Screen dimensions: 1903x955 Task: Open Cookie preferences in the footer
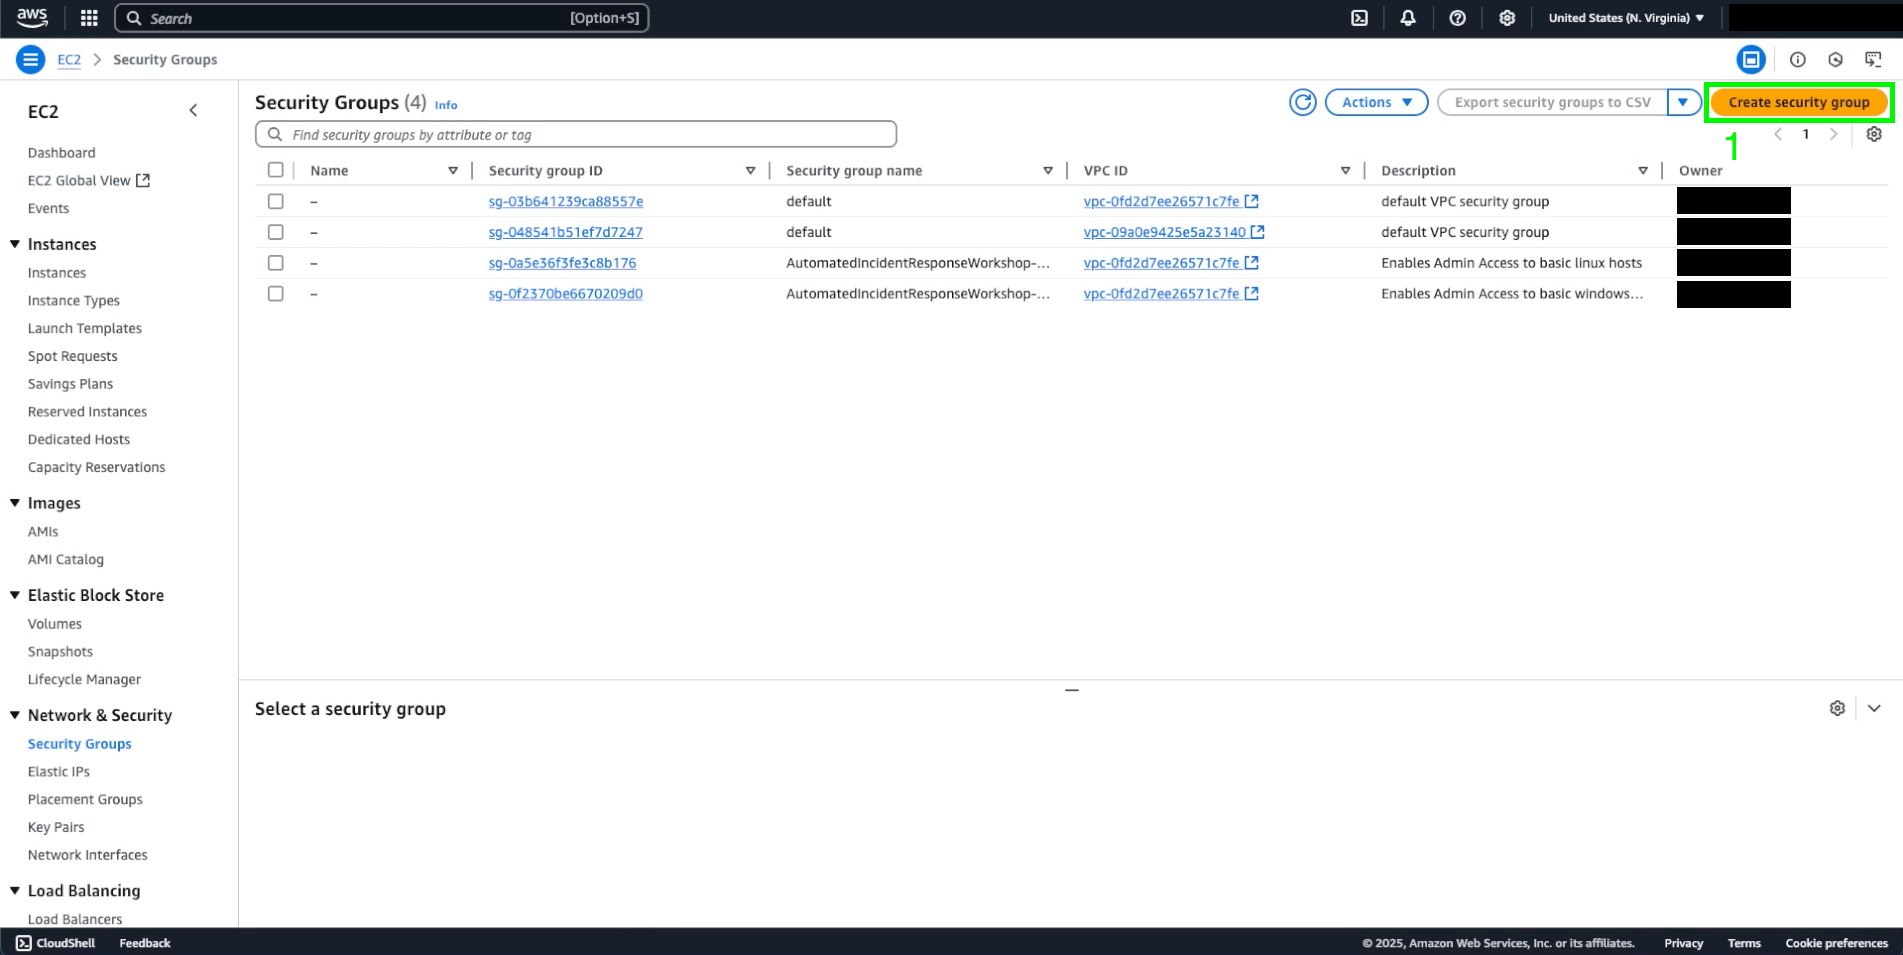pyautogui.click(x=1837, y=943)
